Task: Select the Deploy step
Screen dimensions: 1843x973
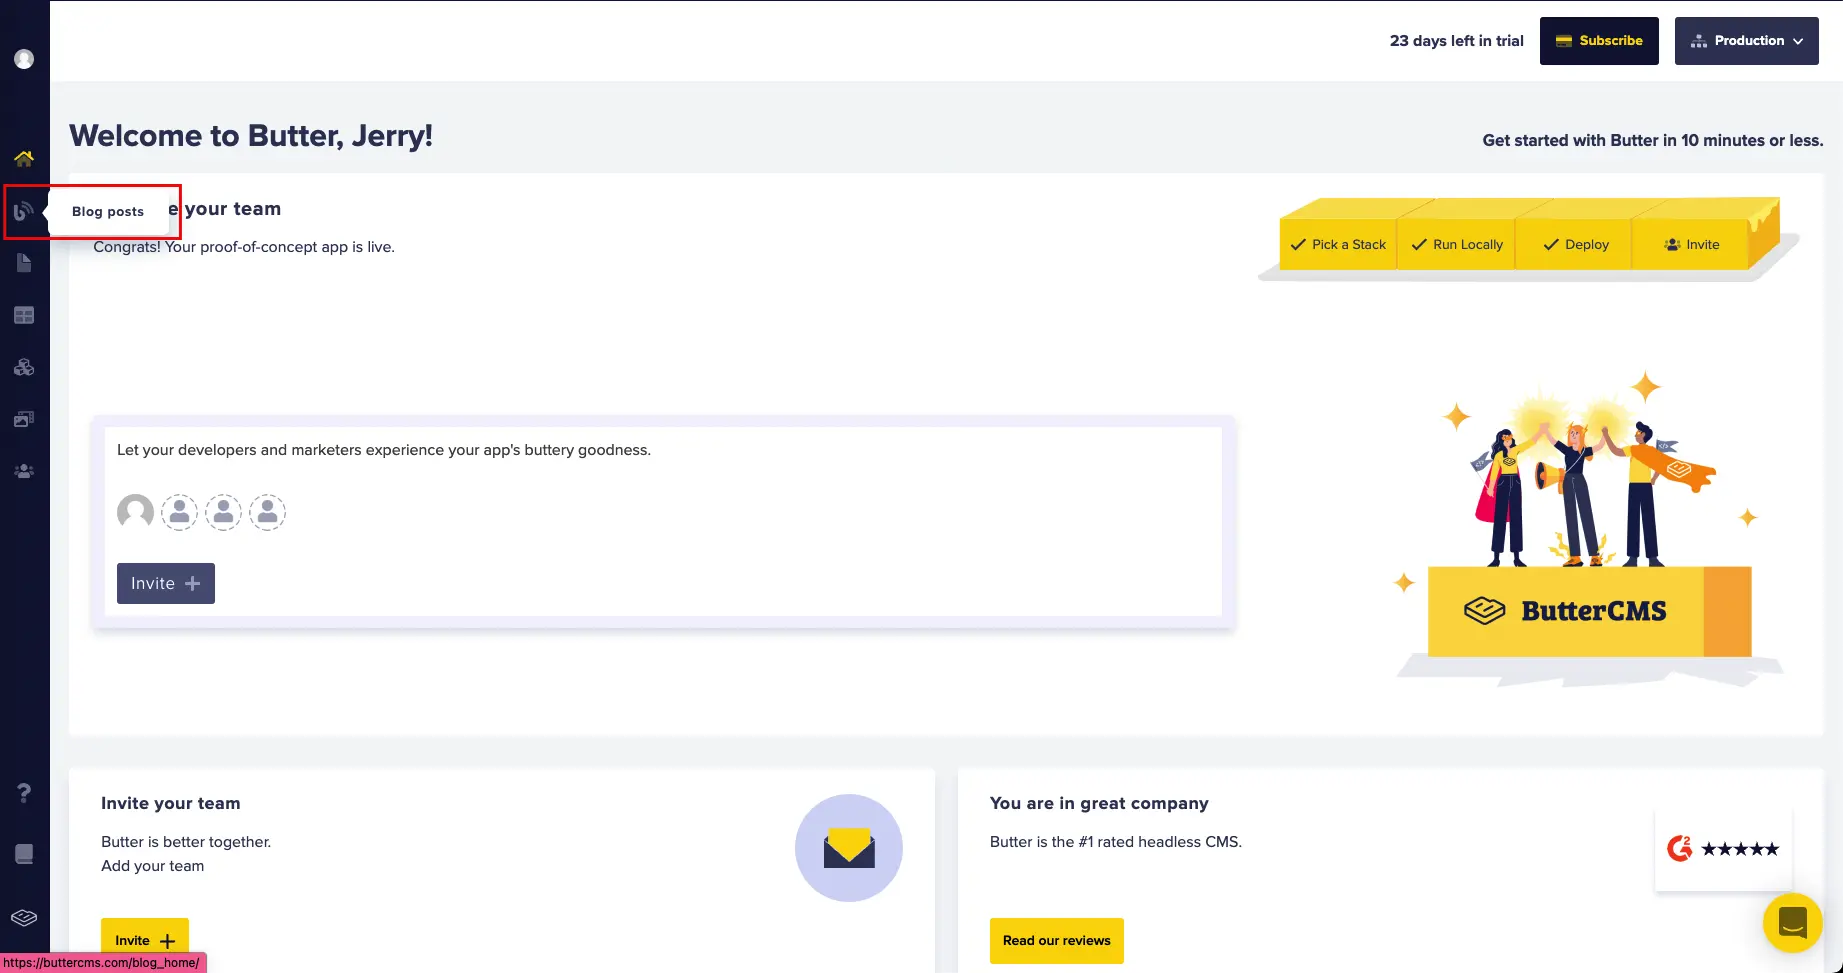Action: (1575, 244)
